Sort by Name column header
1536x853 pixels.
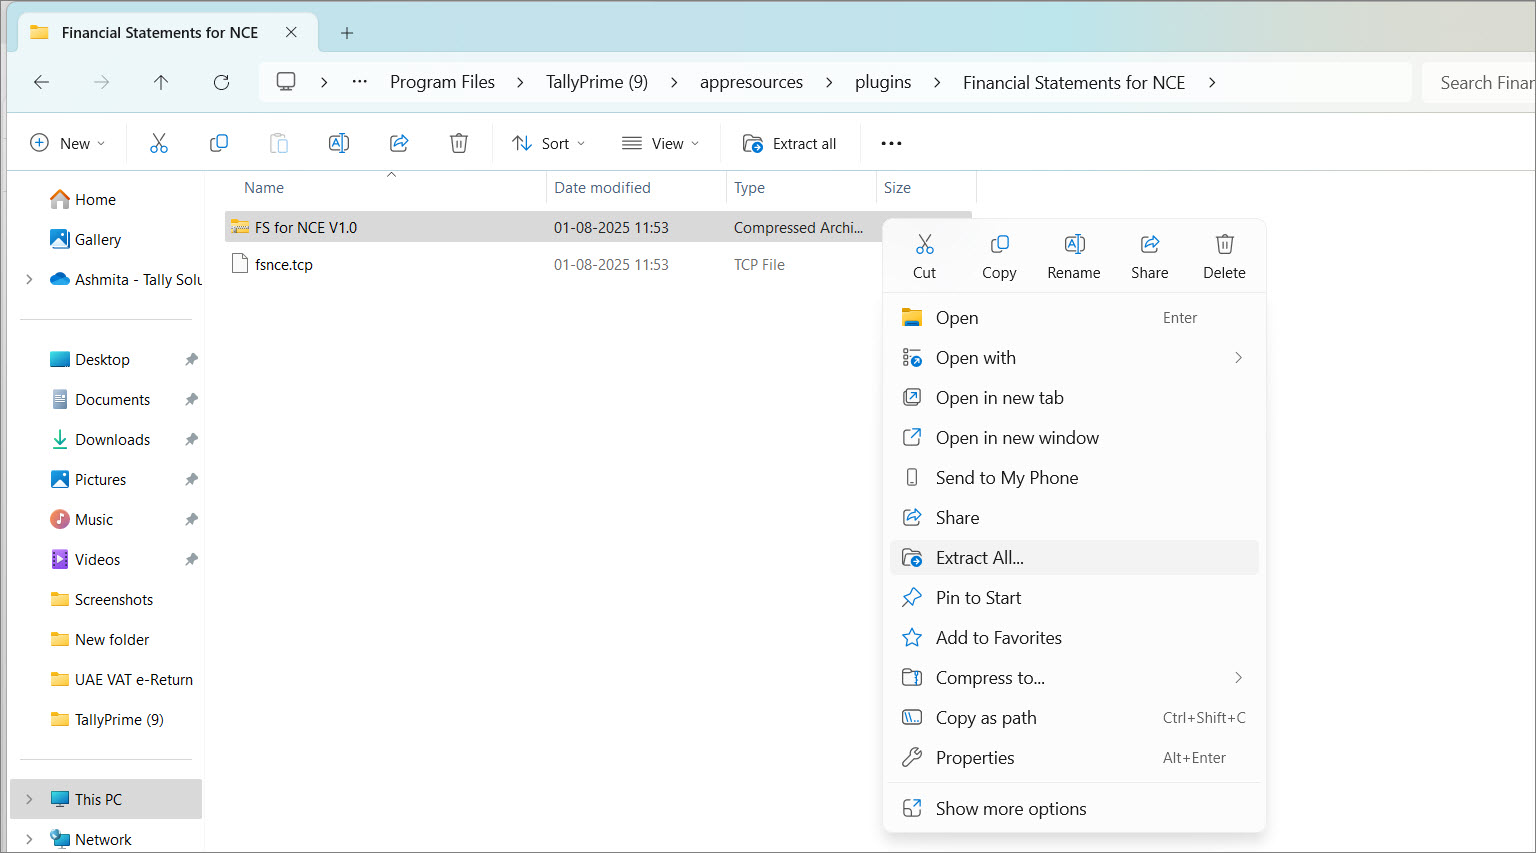coord(264,188)
